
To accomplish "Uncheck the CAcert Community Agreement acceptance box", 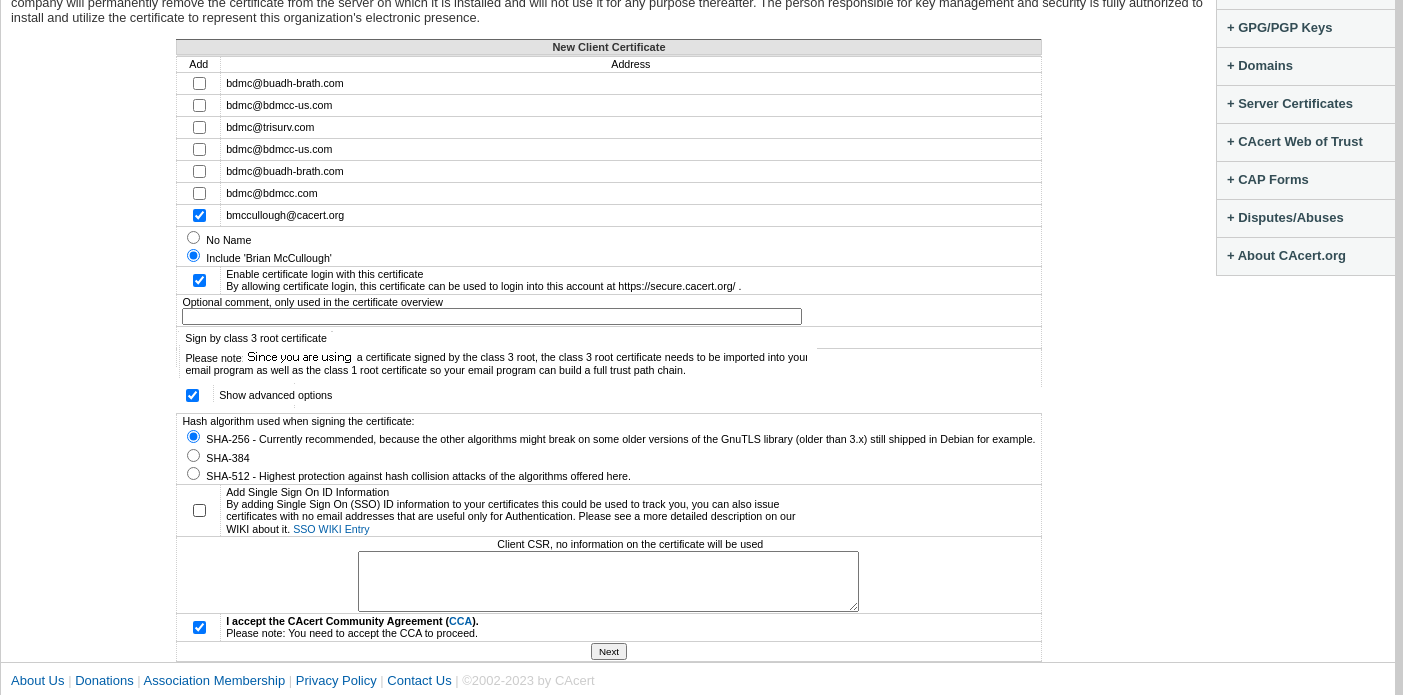I will pyautogui.click(x=199, y=627).
